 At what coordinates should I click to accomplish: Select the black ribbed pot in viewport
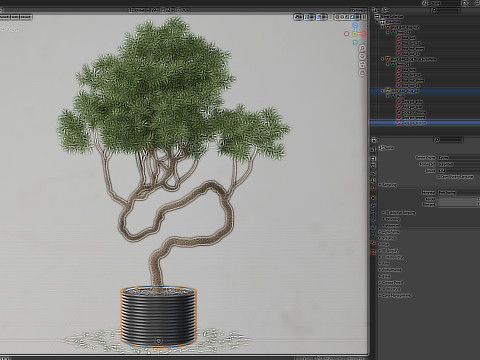[158, 317]
